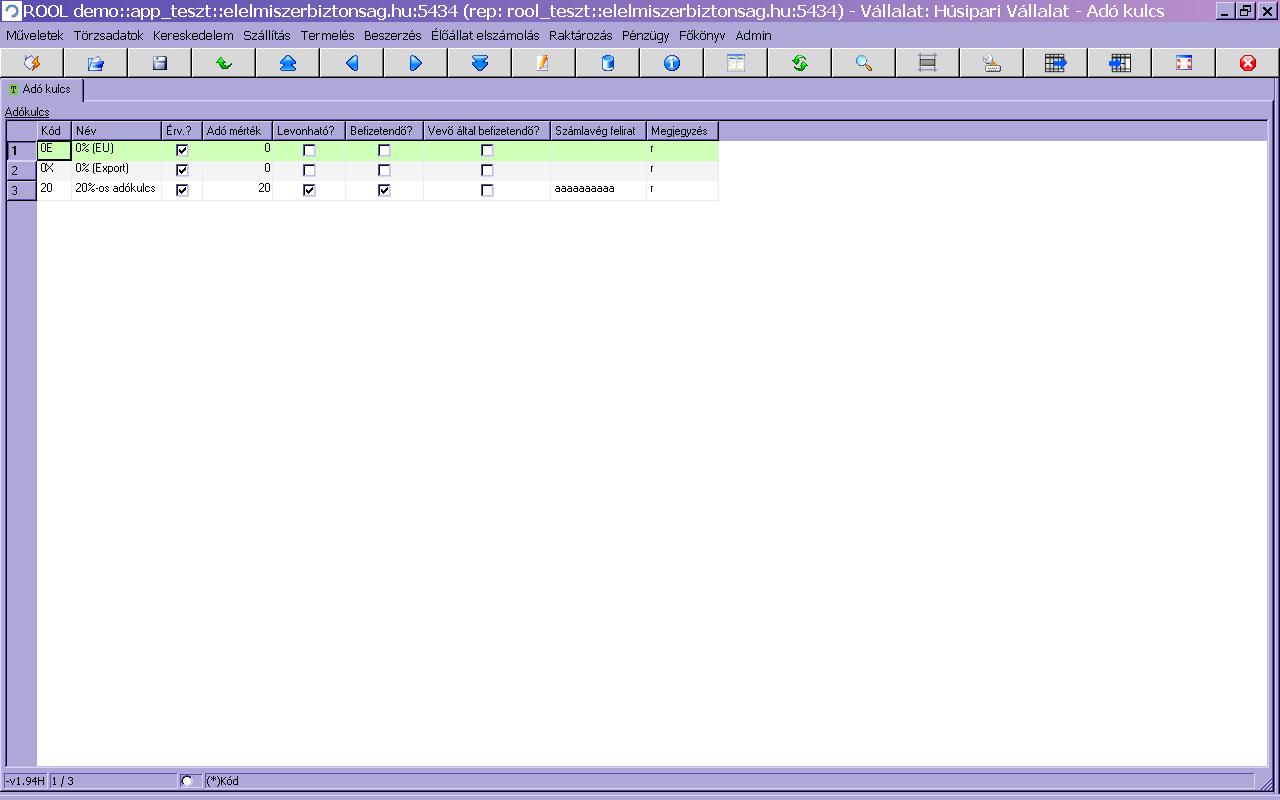Open the Főkönyv menu
The height and width of the screenshot is (800, 1280).
(x=702, y=35)
